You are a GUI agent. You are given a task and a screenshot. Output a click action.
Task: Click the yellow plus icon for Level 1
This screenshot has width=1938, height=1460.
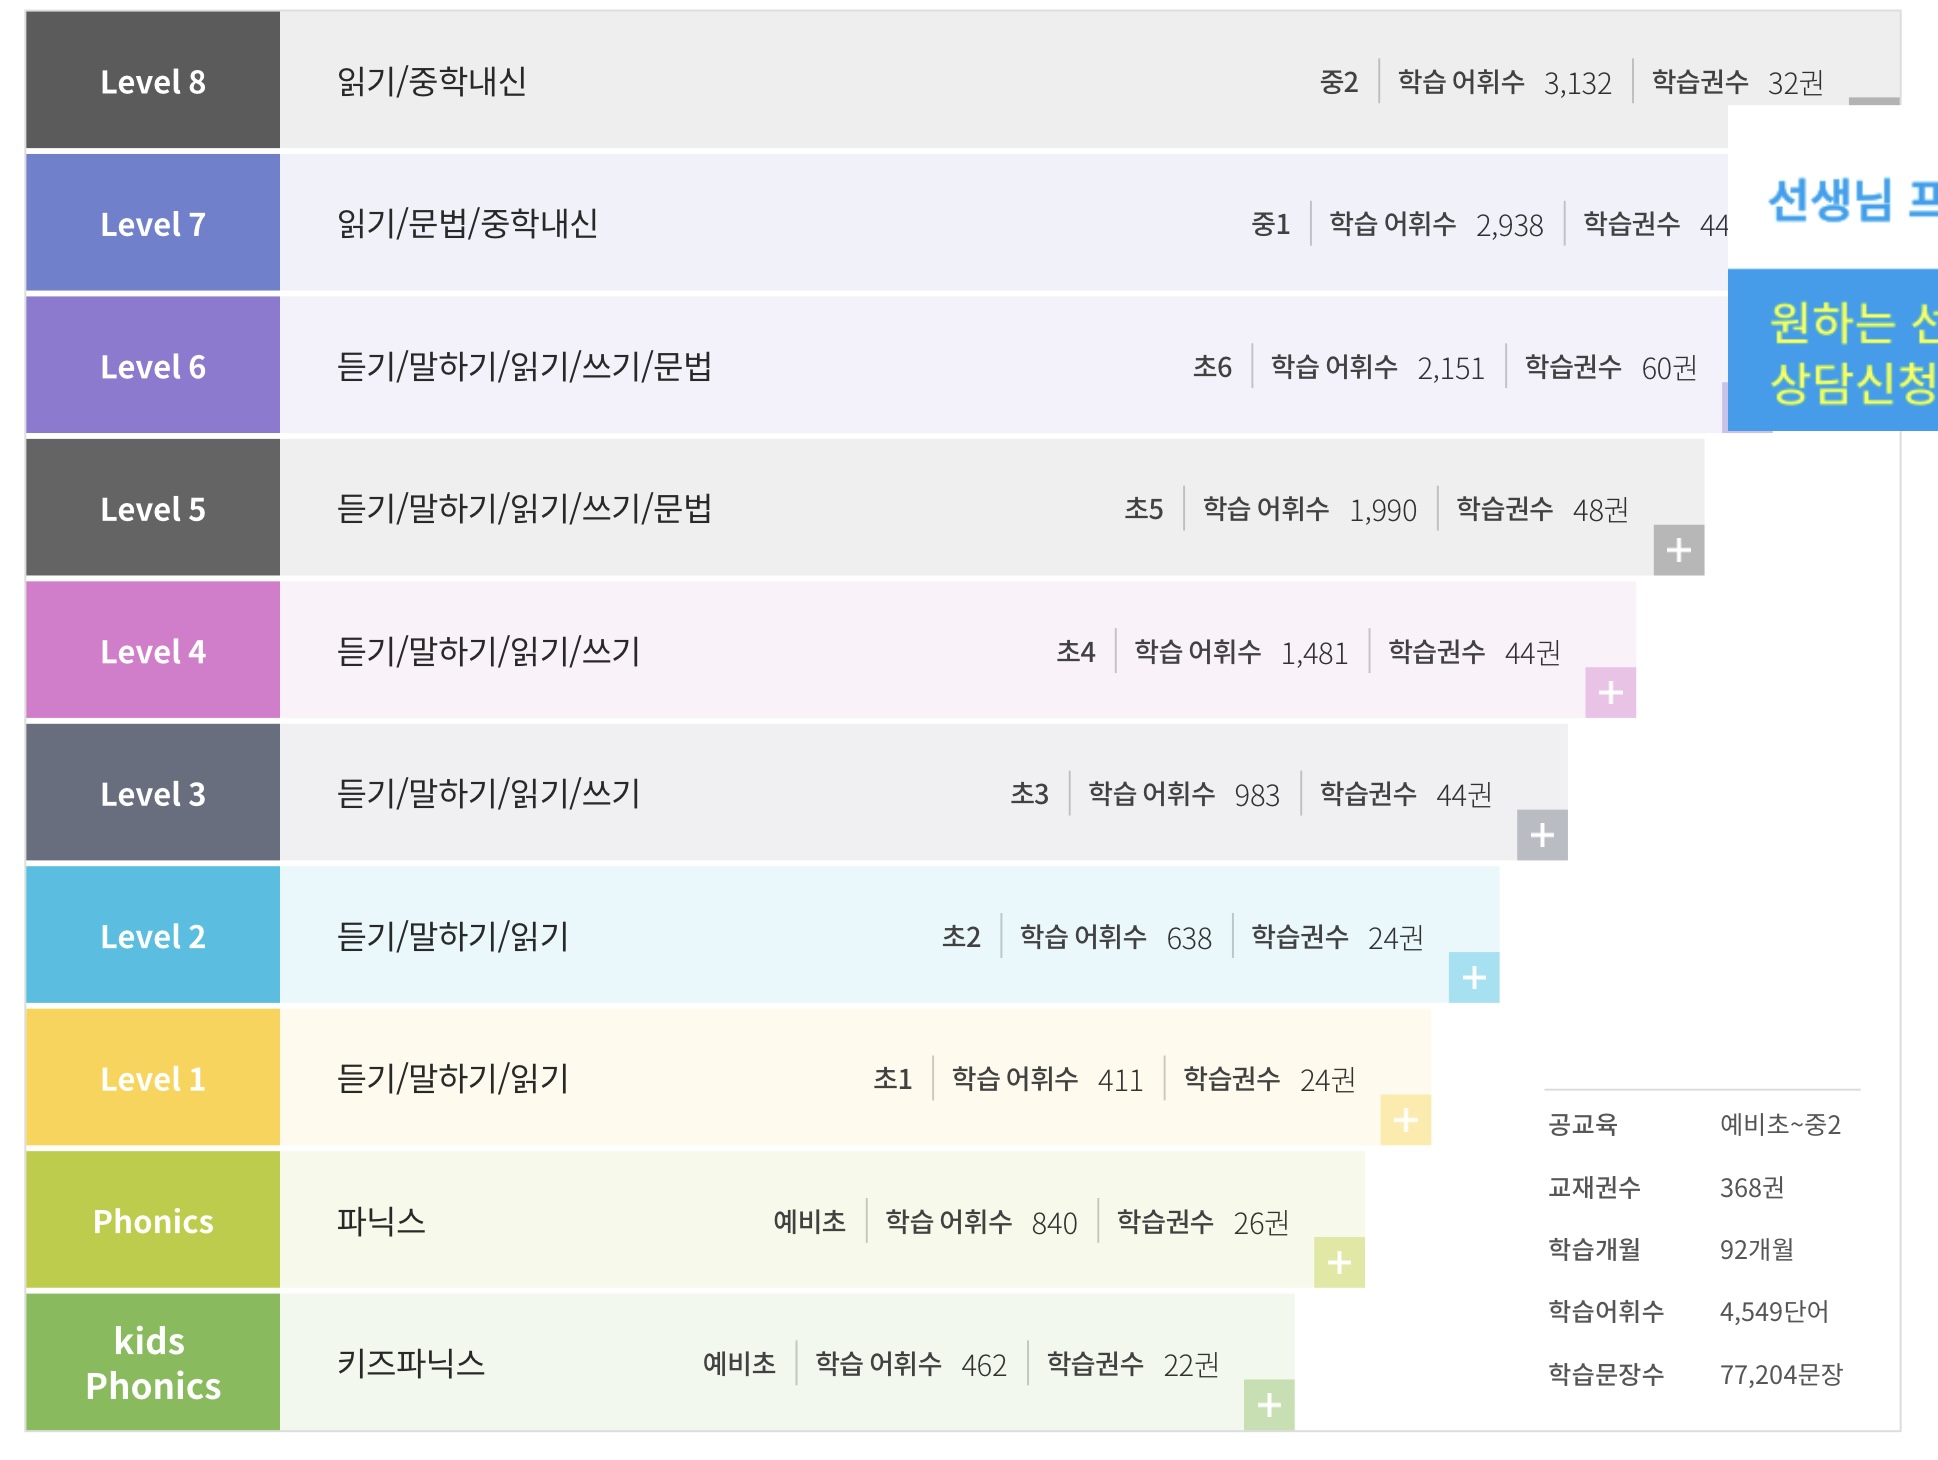pos(1405,1120)
